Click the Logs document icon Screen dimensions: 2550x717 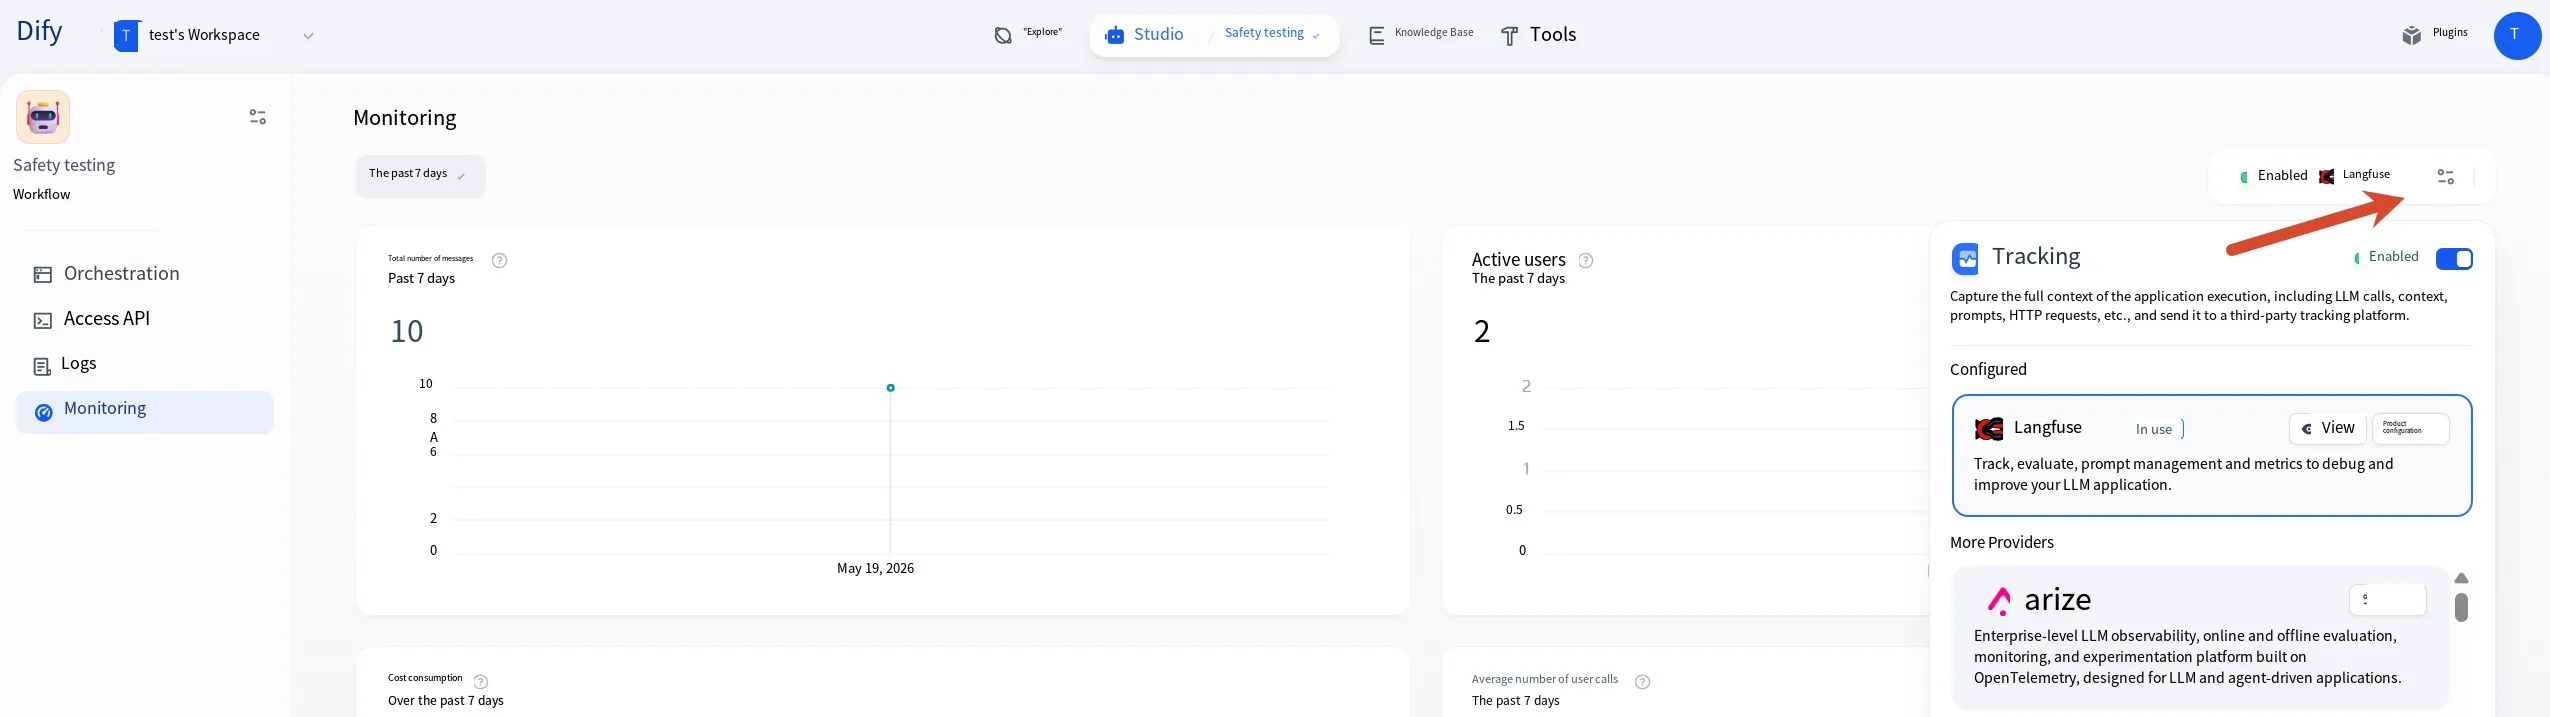click(42, 367)
